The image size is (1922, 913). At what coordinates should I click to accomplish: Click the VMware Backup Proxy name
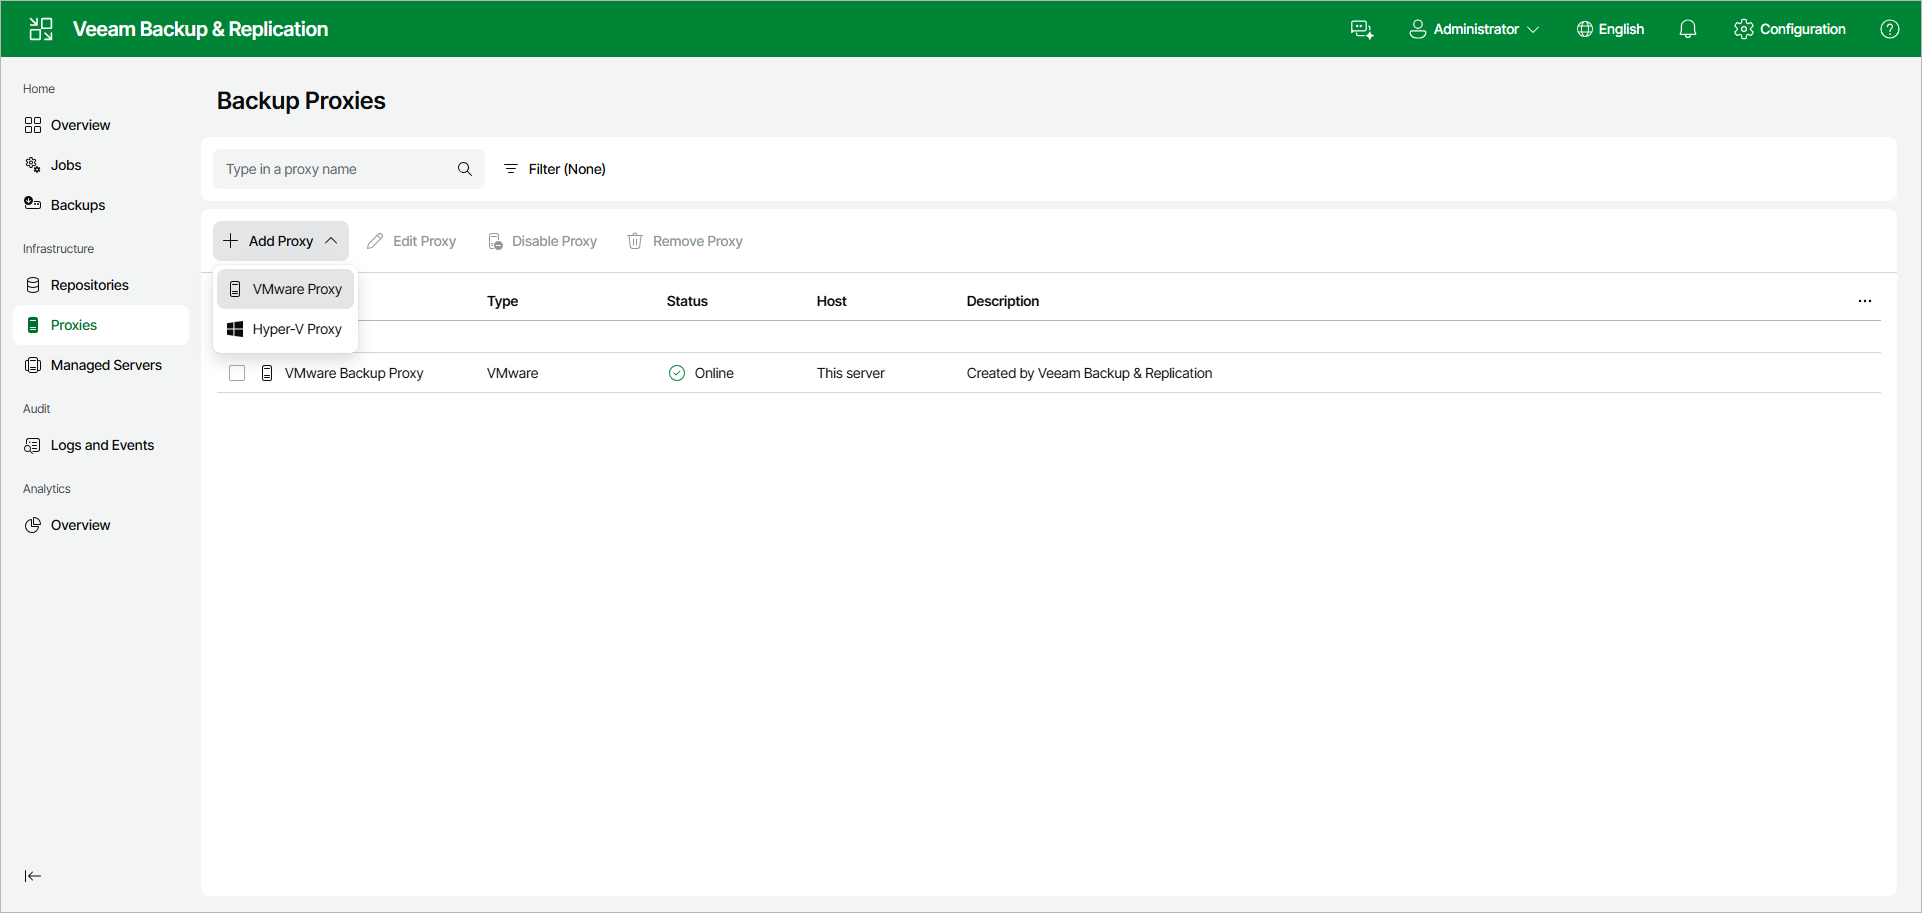[354, 373]
